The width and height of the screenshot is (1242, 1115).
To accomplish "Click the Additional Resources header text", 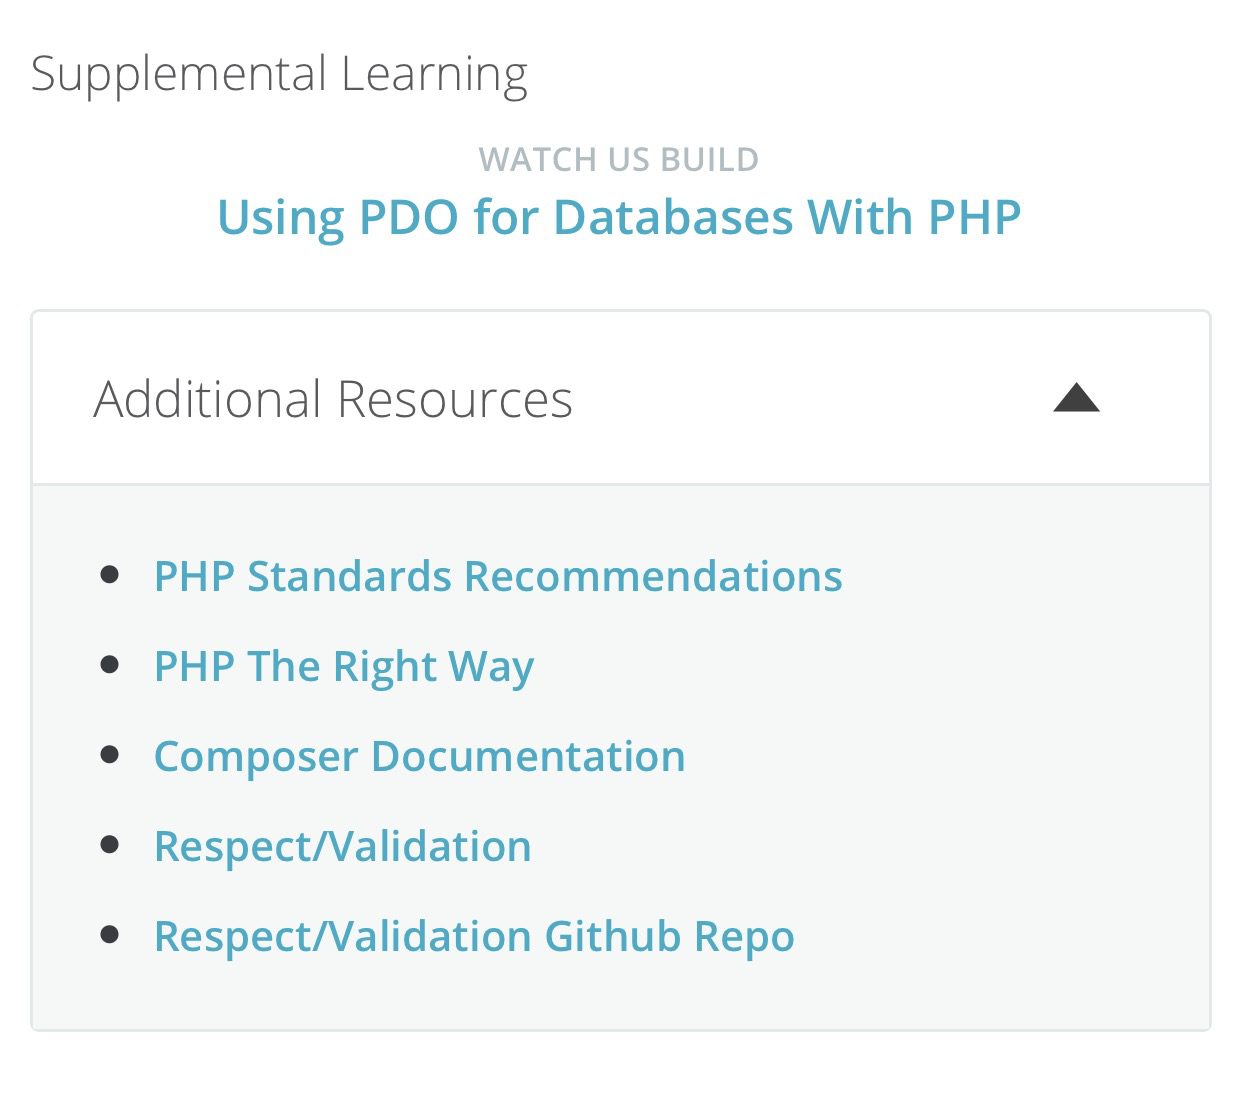I will tap(333, 397).
